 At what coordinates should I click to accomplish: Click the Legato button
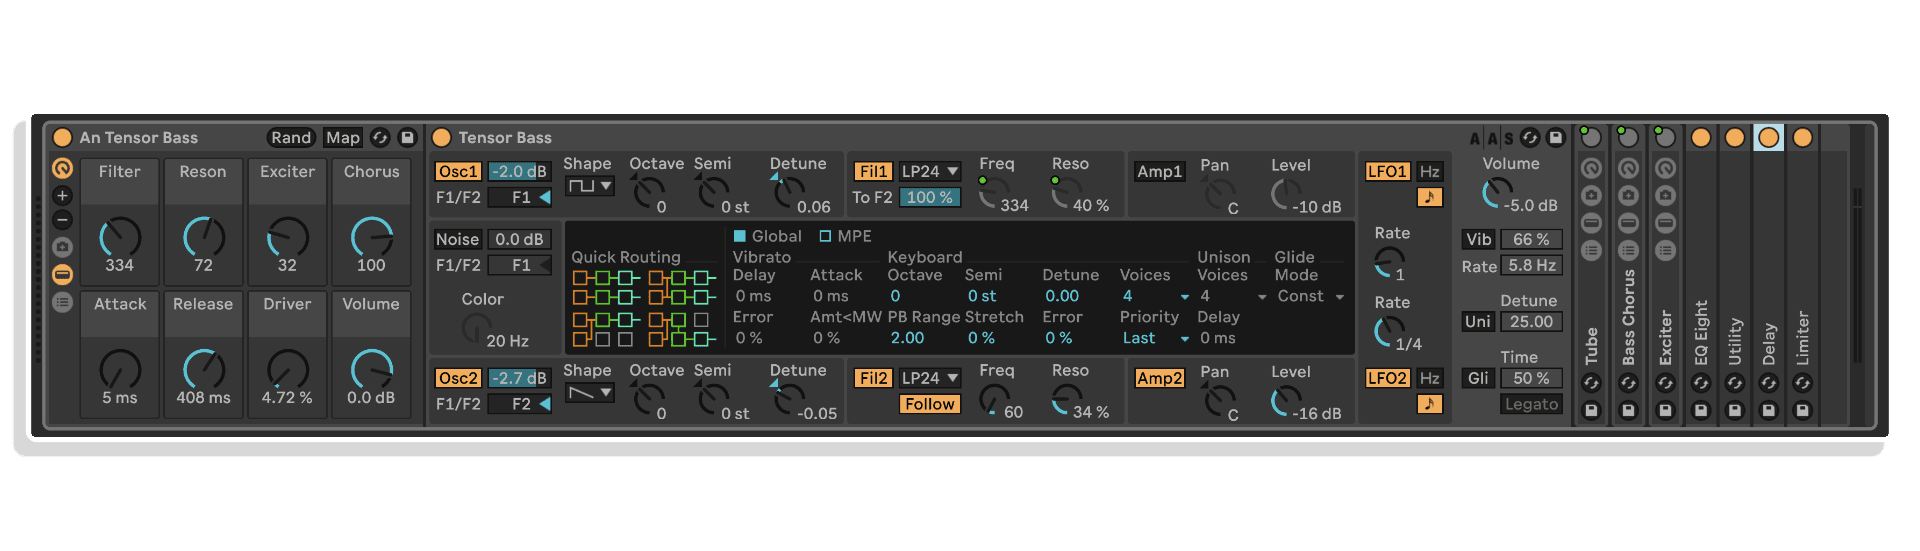(1531, 404)
